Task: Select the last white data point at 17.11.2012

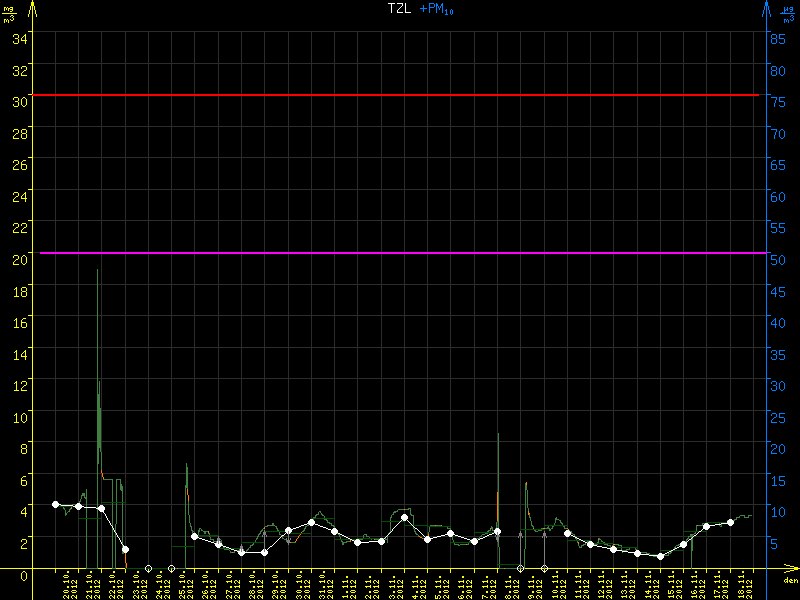Action: (x=730, y=522)
